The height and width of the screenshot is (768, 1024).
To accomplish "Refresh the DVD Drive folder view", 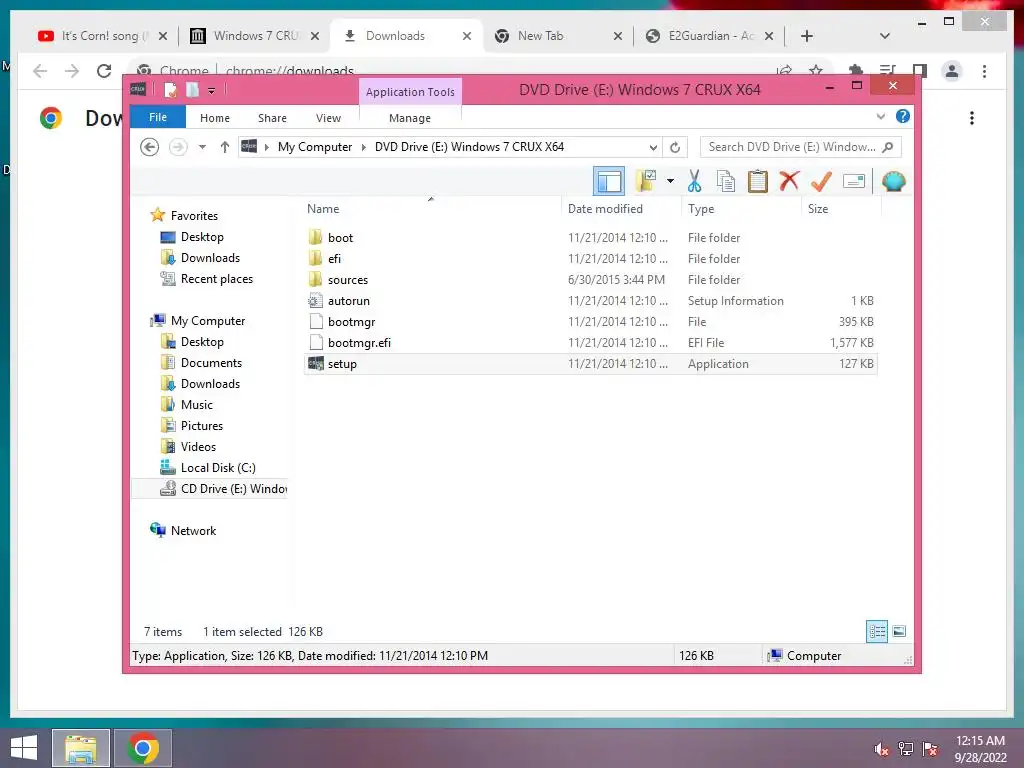I will click(x=675, y=147).
